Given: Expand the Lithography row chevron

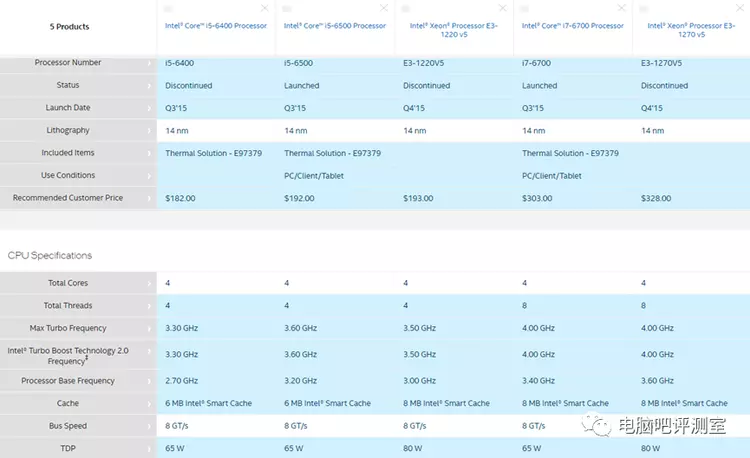Looking at the screenshot, I should (x=149, y=131).
